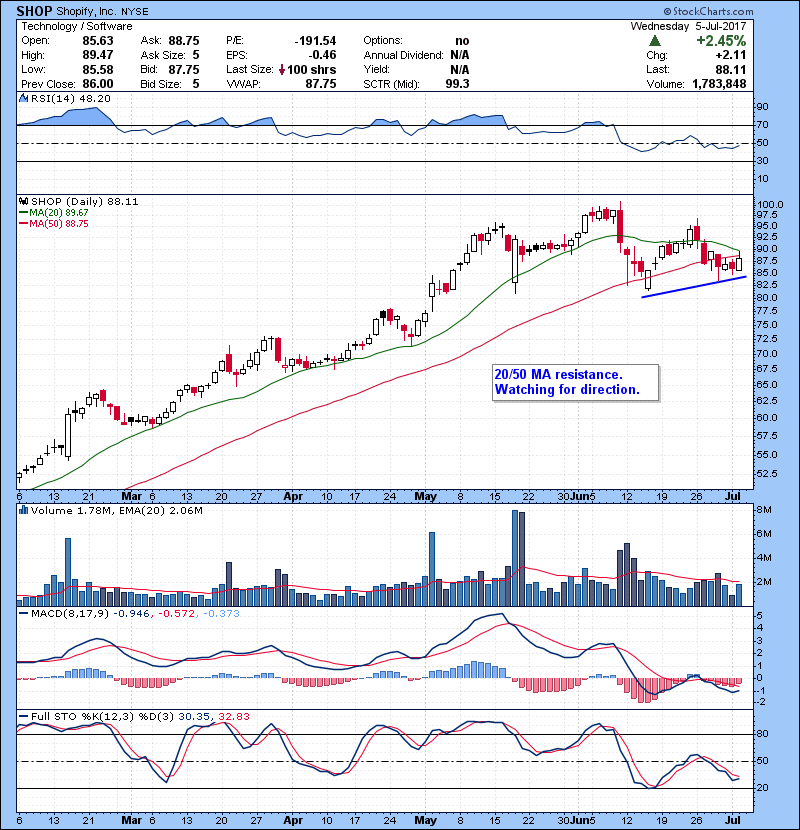This screenshot has height=830, width=800.
Task: Click the MACD value -0.946
Action: 132,614
